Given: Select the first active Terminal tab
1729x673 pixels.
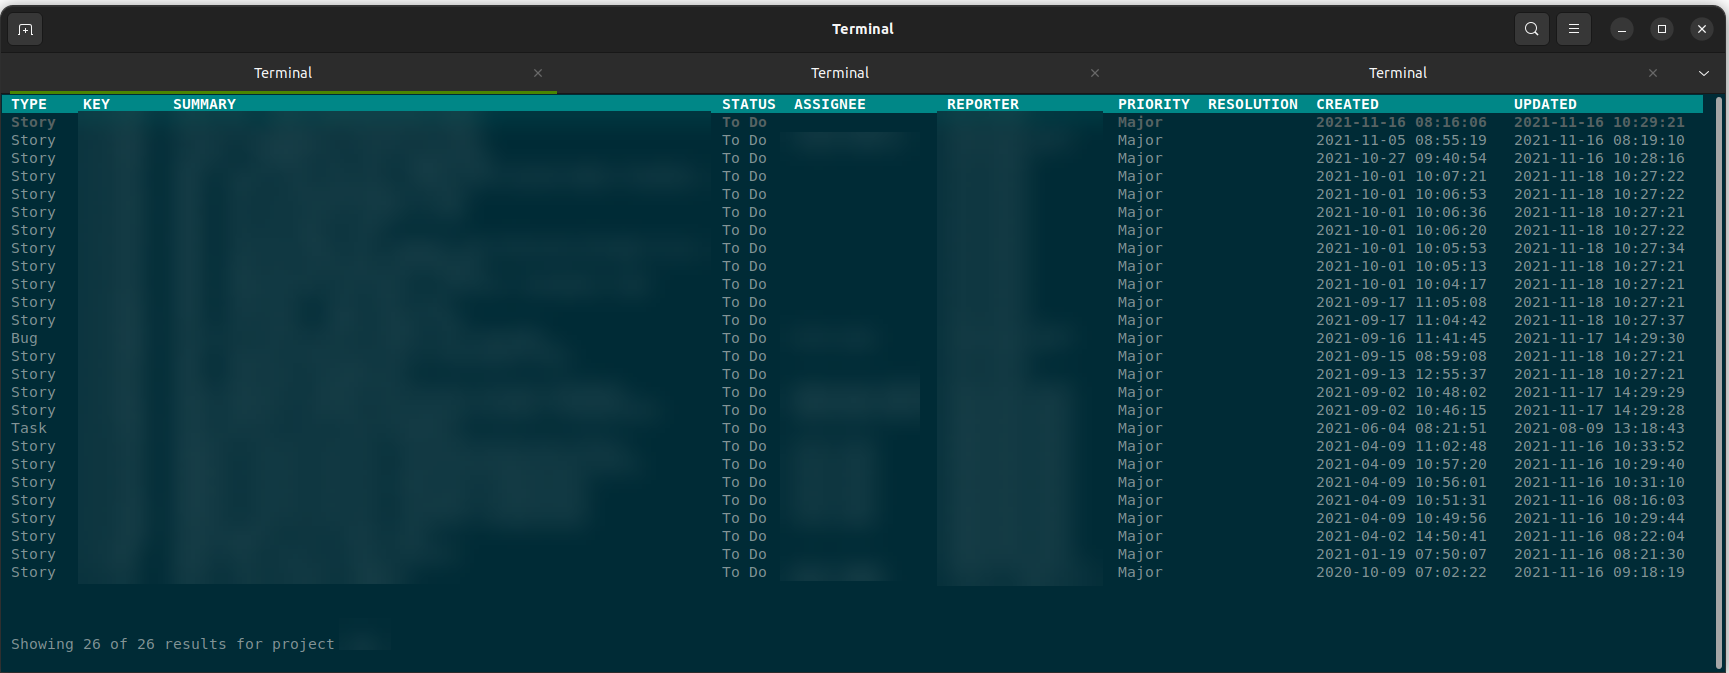Looking at the screenshot, I should click(x=283, y=73).
